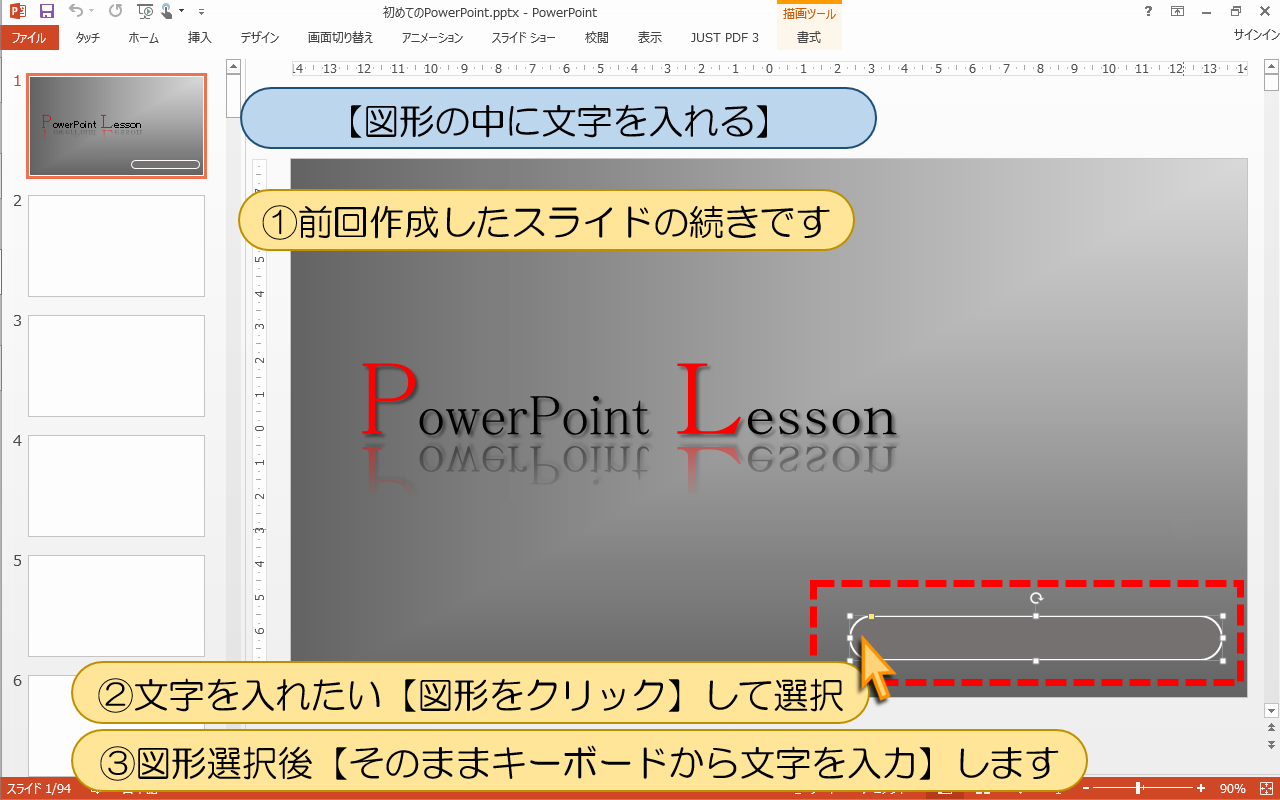Click the PowerPoint Lesson title text
Screen dimensions: 1280x800
pyautogui.click(x=629, y=403)
